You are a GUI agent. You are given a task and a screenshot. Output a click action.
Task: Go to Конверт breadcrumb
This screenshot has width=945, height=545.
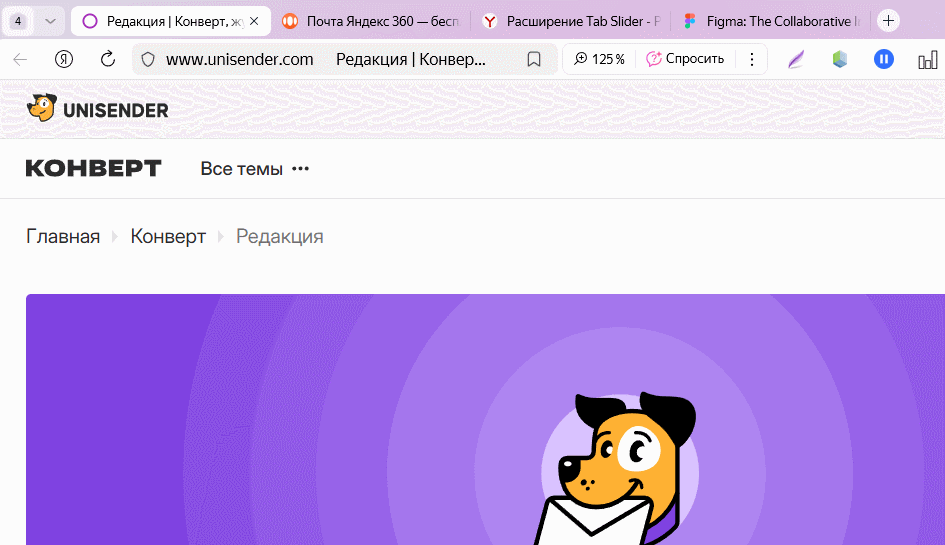[x=168, y=236]
